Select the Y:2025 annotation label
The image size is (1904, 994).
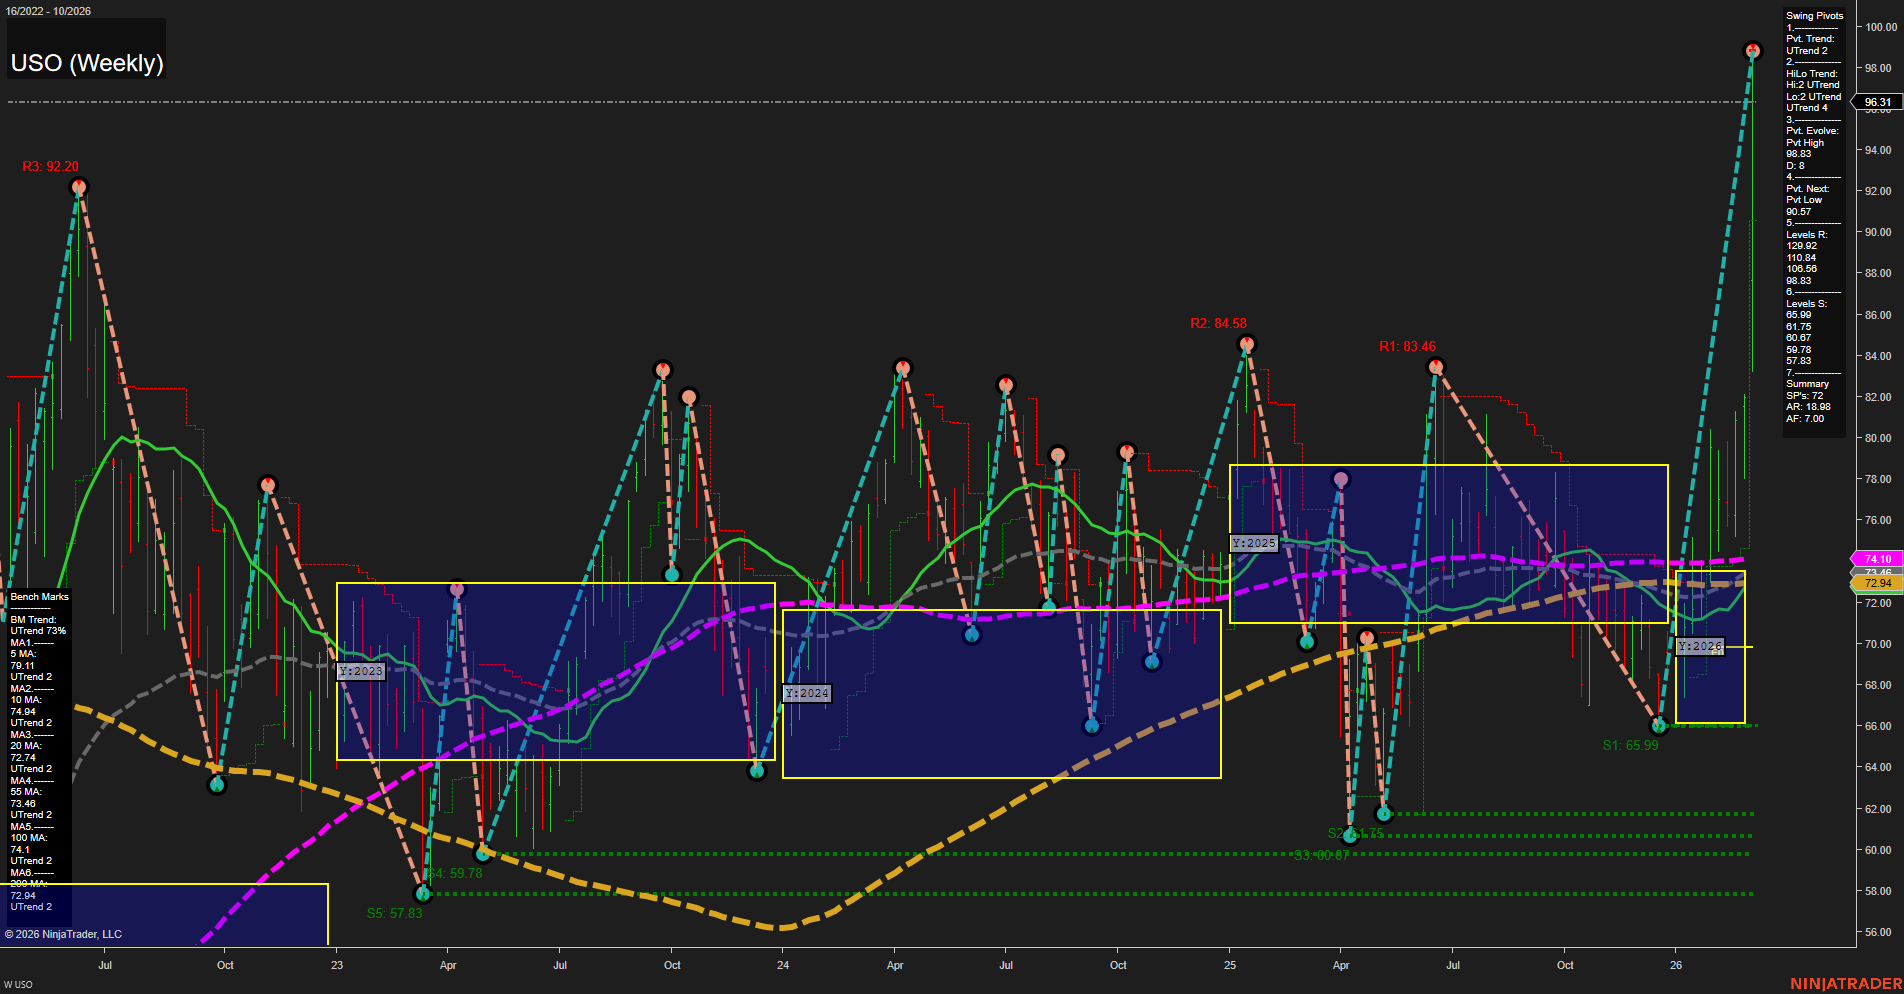coord(1256,543)
